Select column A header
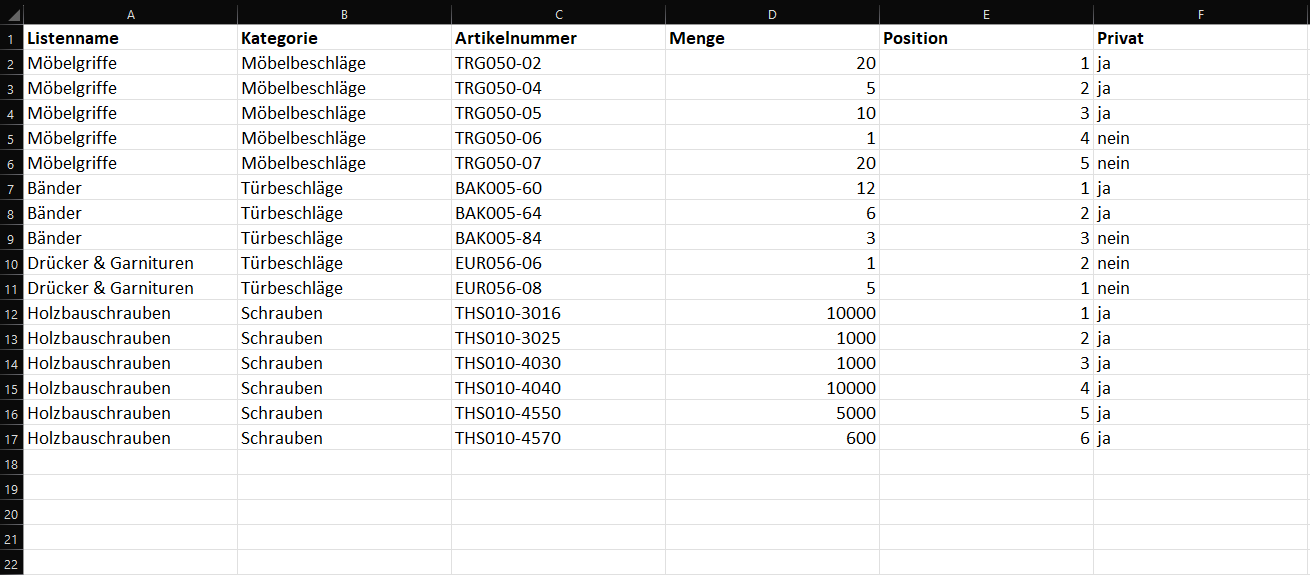Image resolution: width=1310 pixels, height=575 pixels. click(131, 14)
